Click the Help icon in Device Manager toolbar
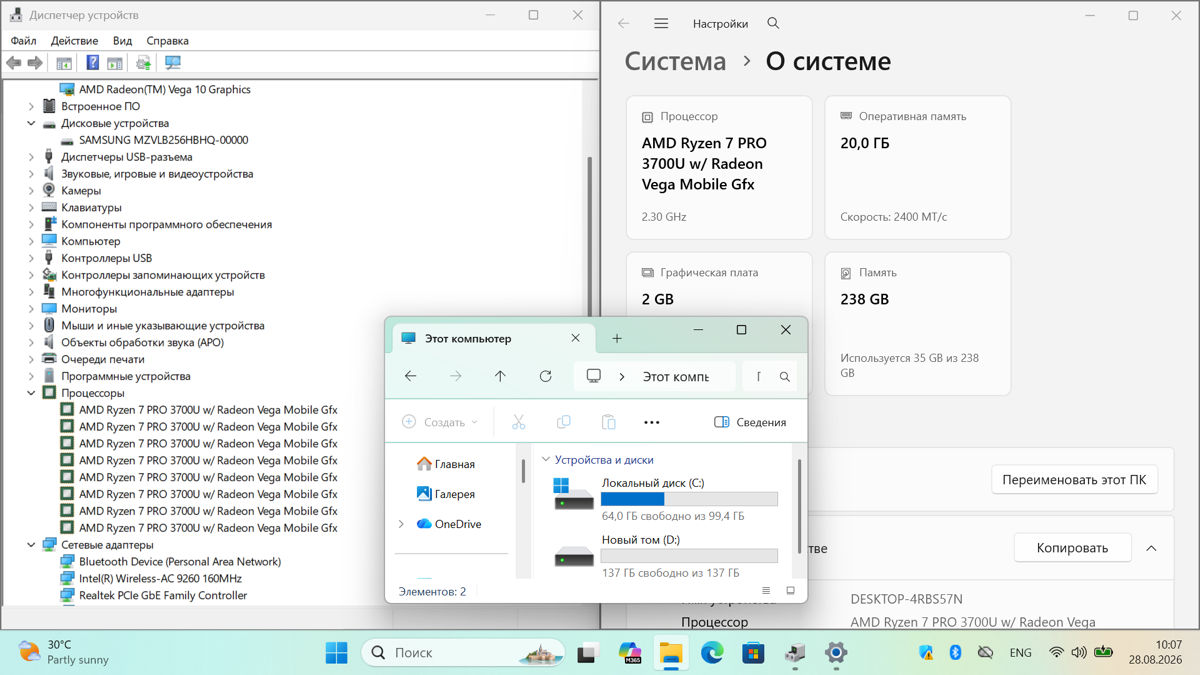 [x=92, y=63]
